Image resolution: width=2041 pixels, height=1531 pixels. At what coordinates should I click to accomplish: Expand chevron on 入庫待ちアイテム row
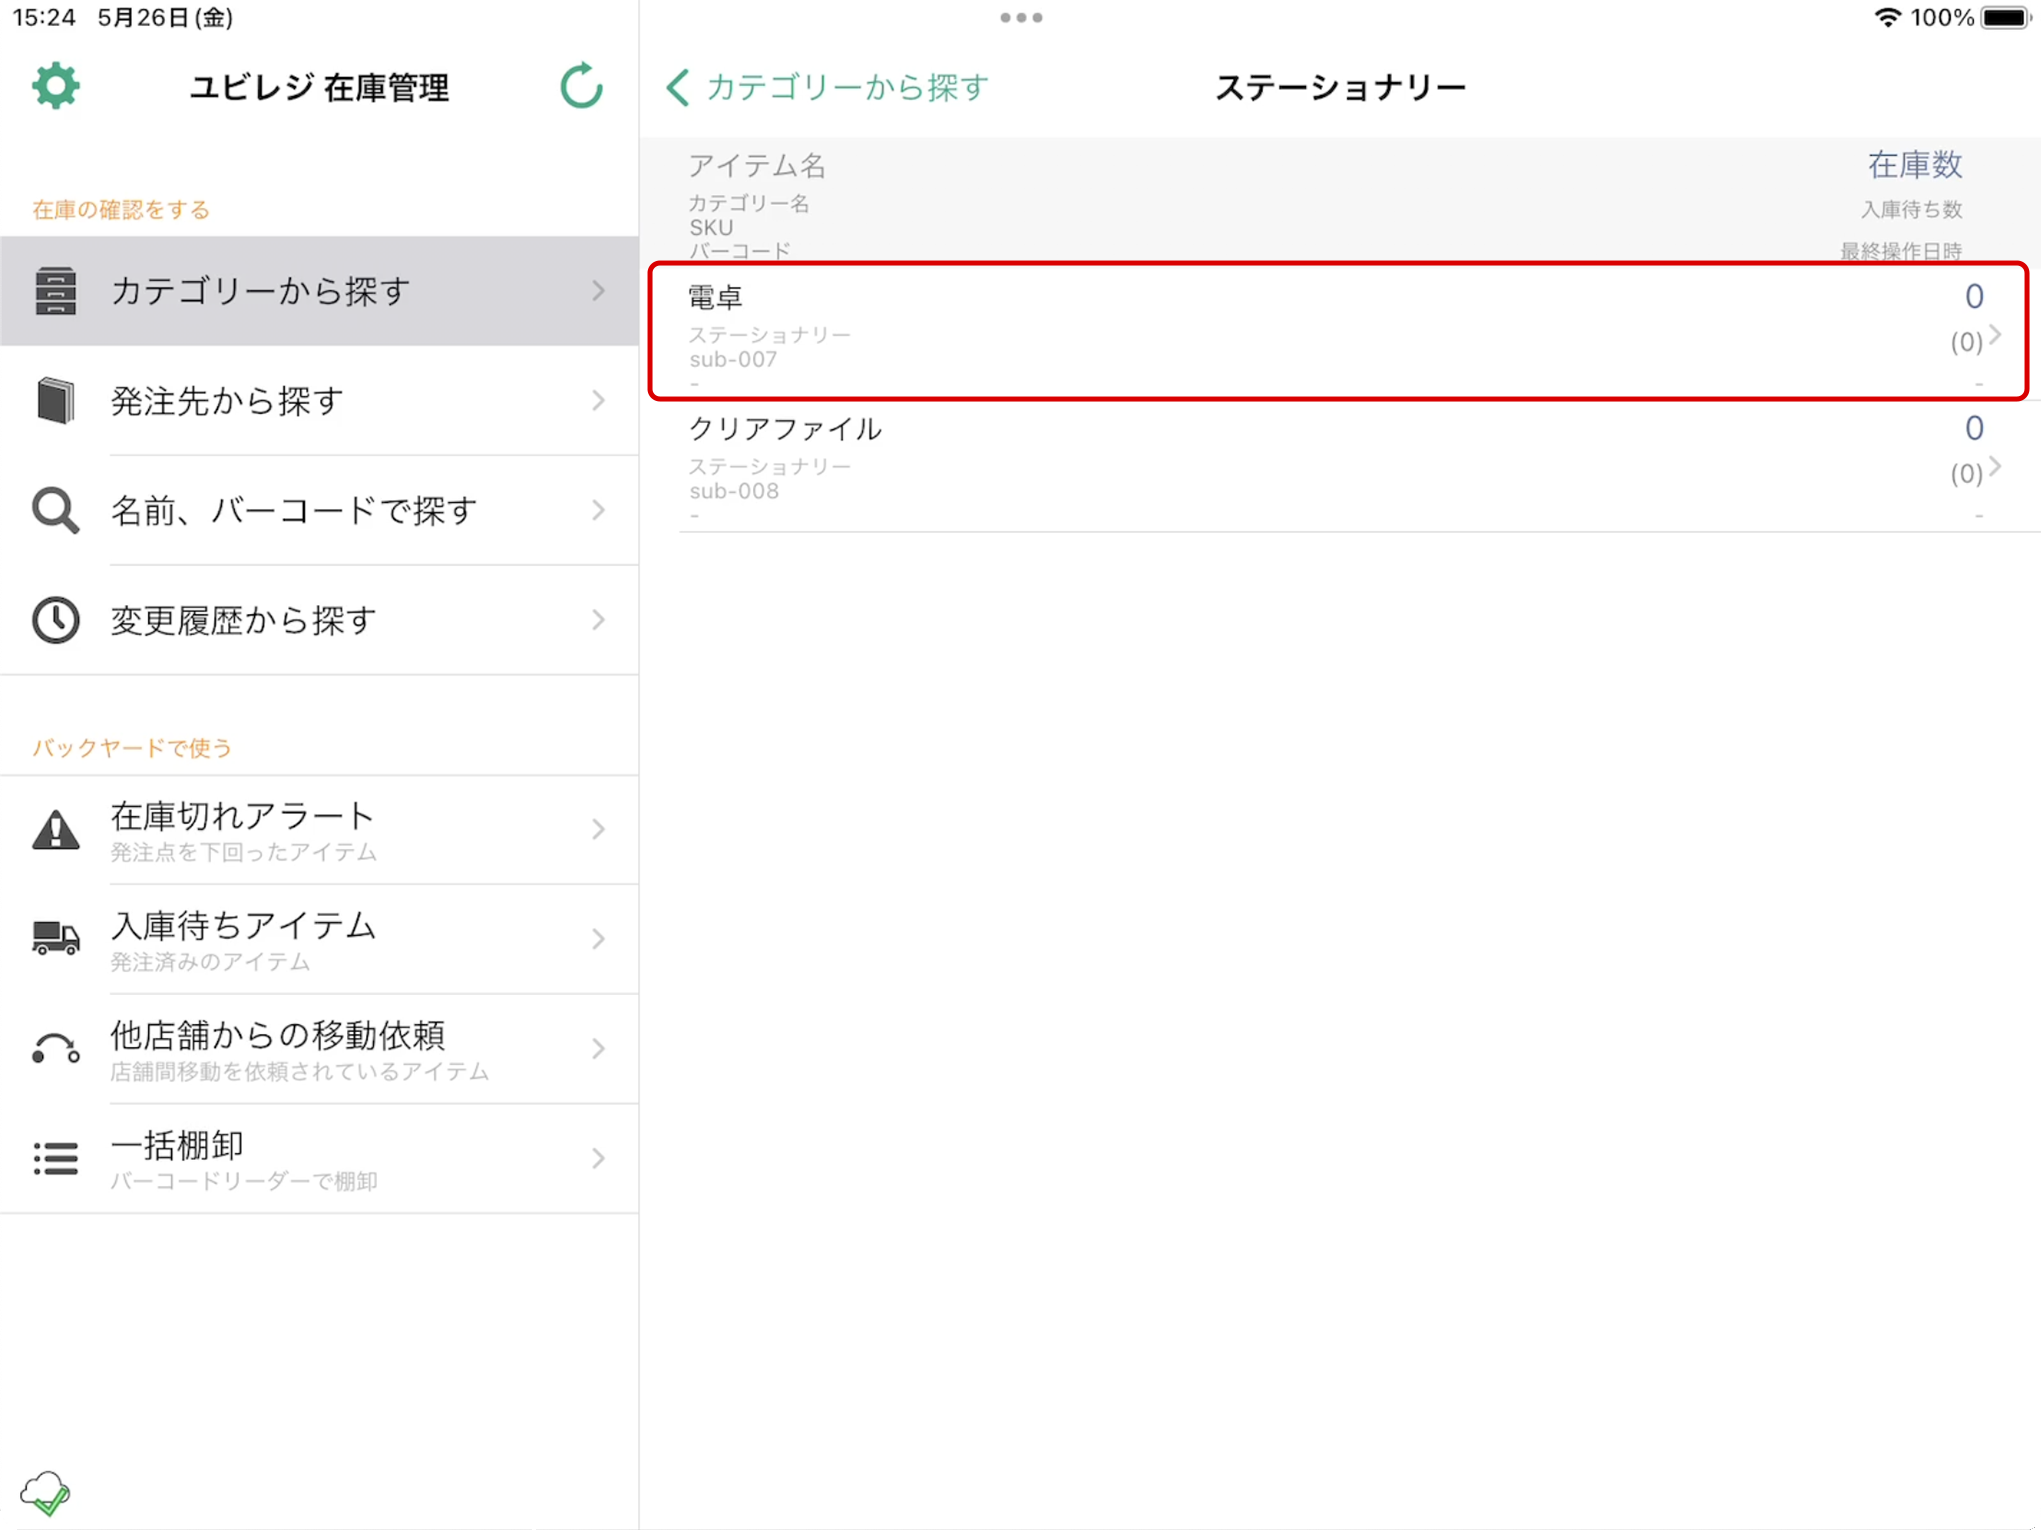(x=598, y=939)
